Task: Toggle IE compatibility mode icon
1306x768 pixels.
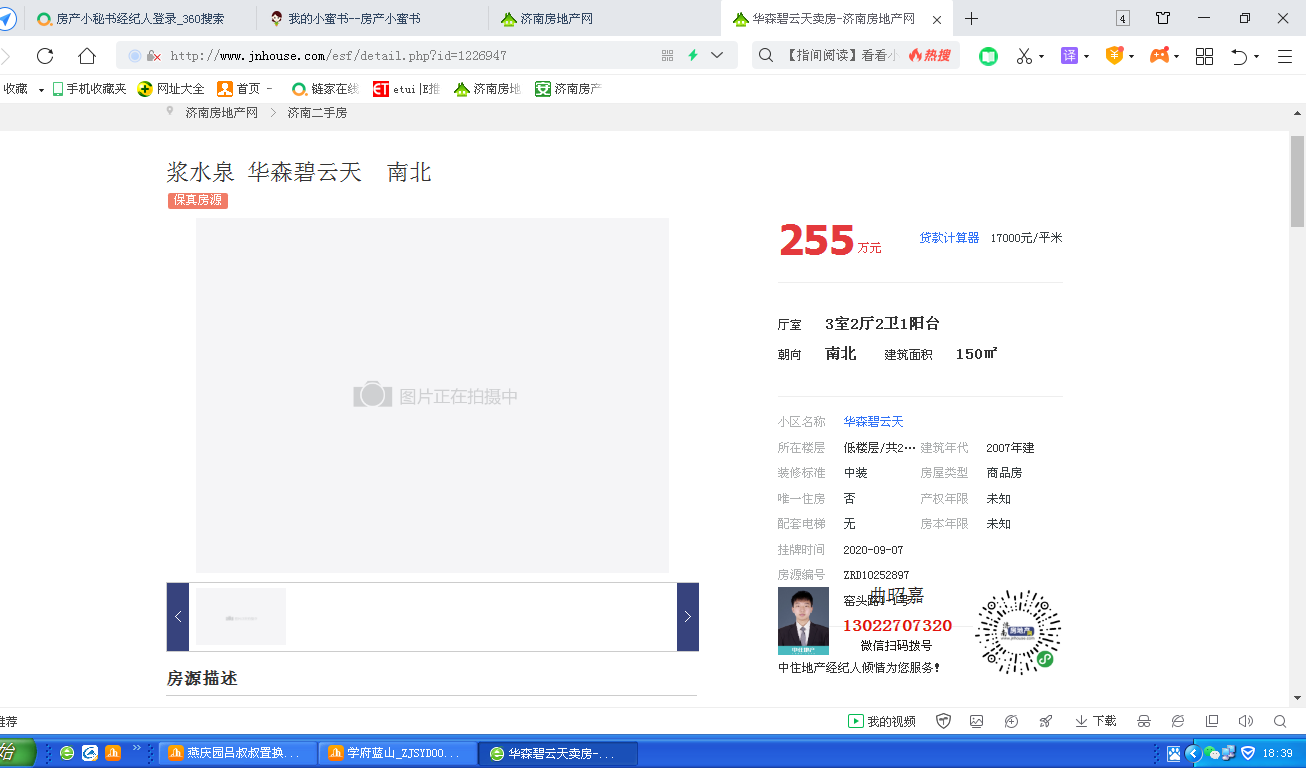Action: click(1177, 720)
